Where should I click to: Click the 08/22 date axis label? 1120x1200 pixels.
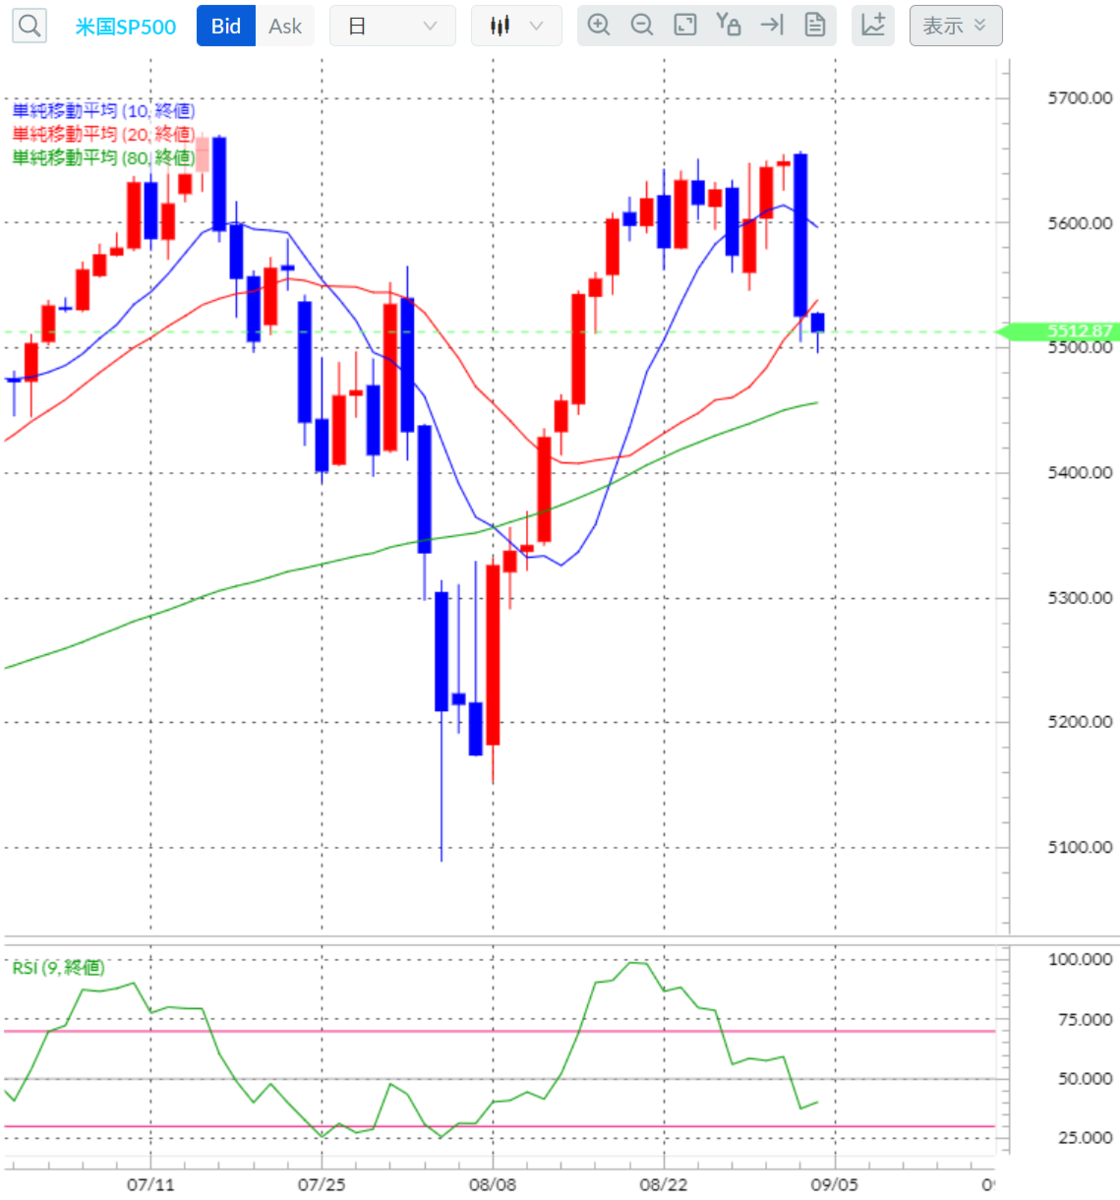click(664, 1185)
